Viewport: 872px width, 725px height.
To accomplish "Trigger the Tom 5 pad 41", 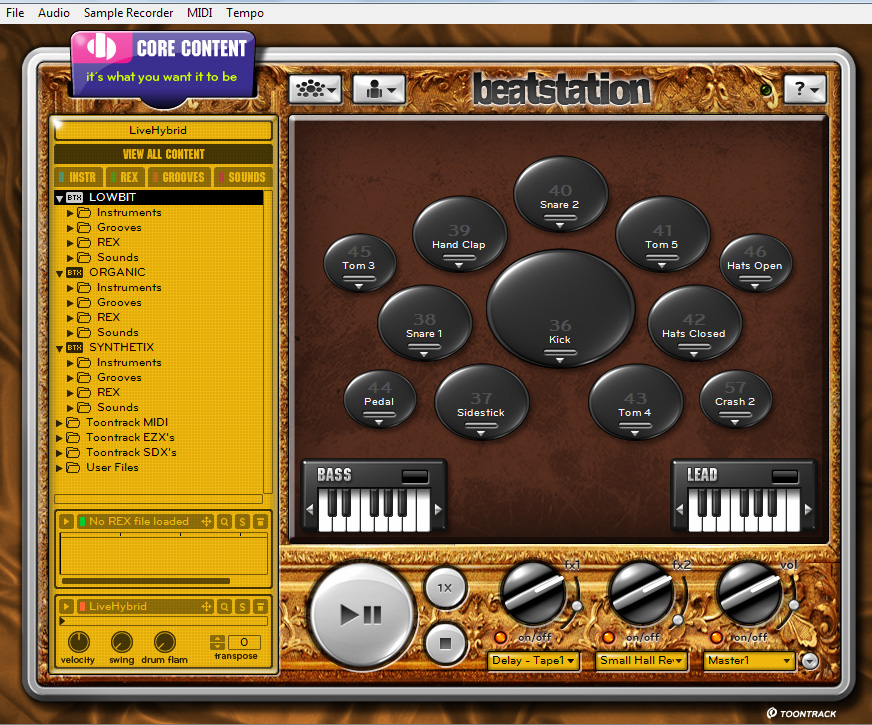I will [x=662, y=234].
